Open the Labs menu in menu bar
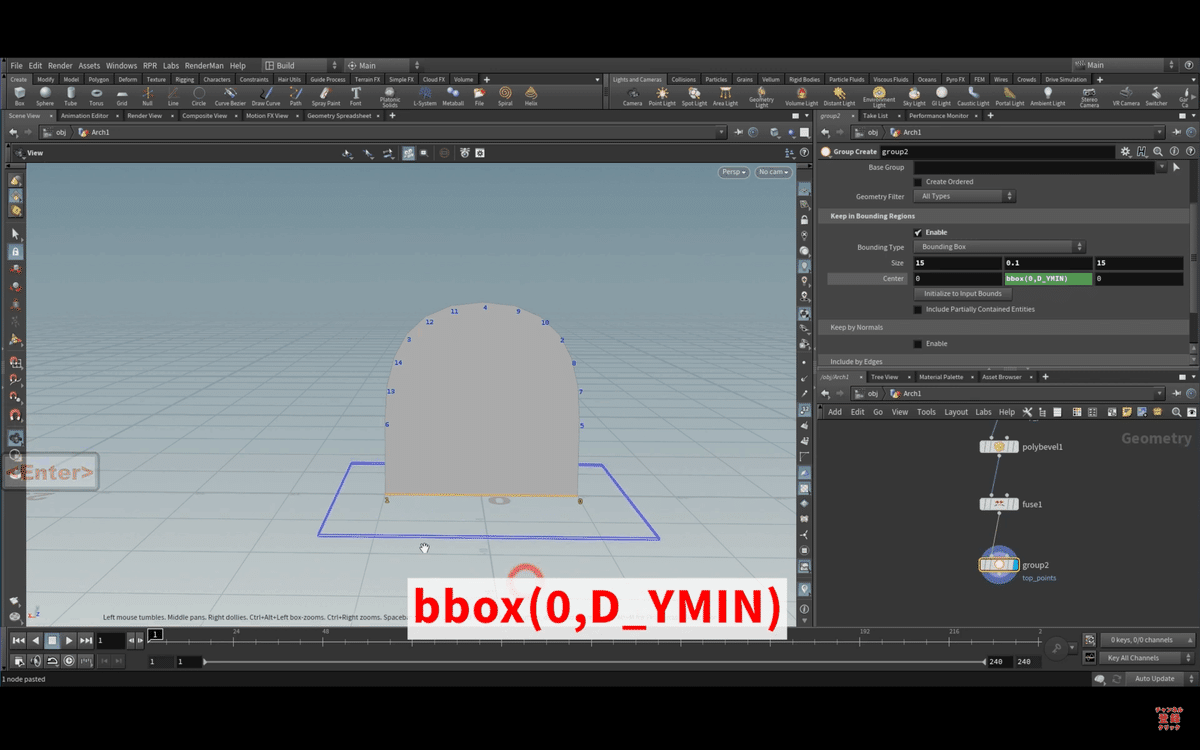This screenshot has height=750, width=1200. point(171,66)
